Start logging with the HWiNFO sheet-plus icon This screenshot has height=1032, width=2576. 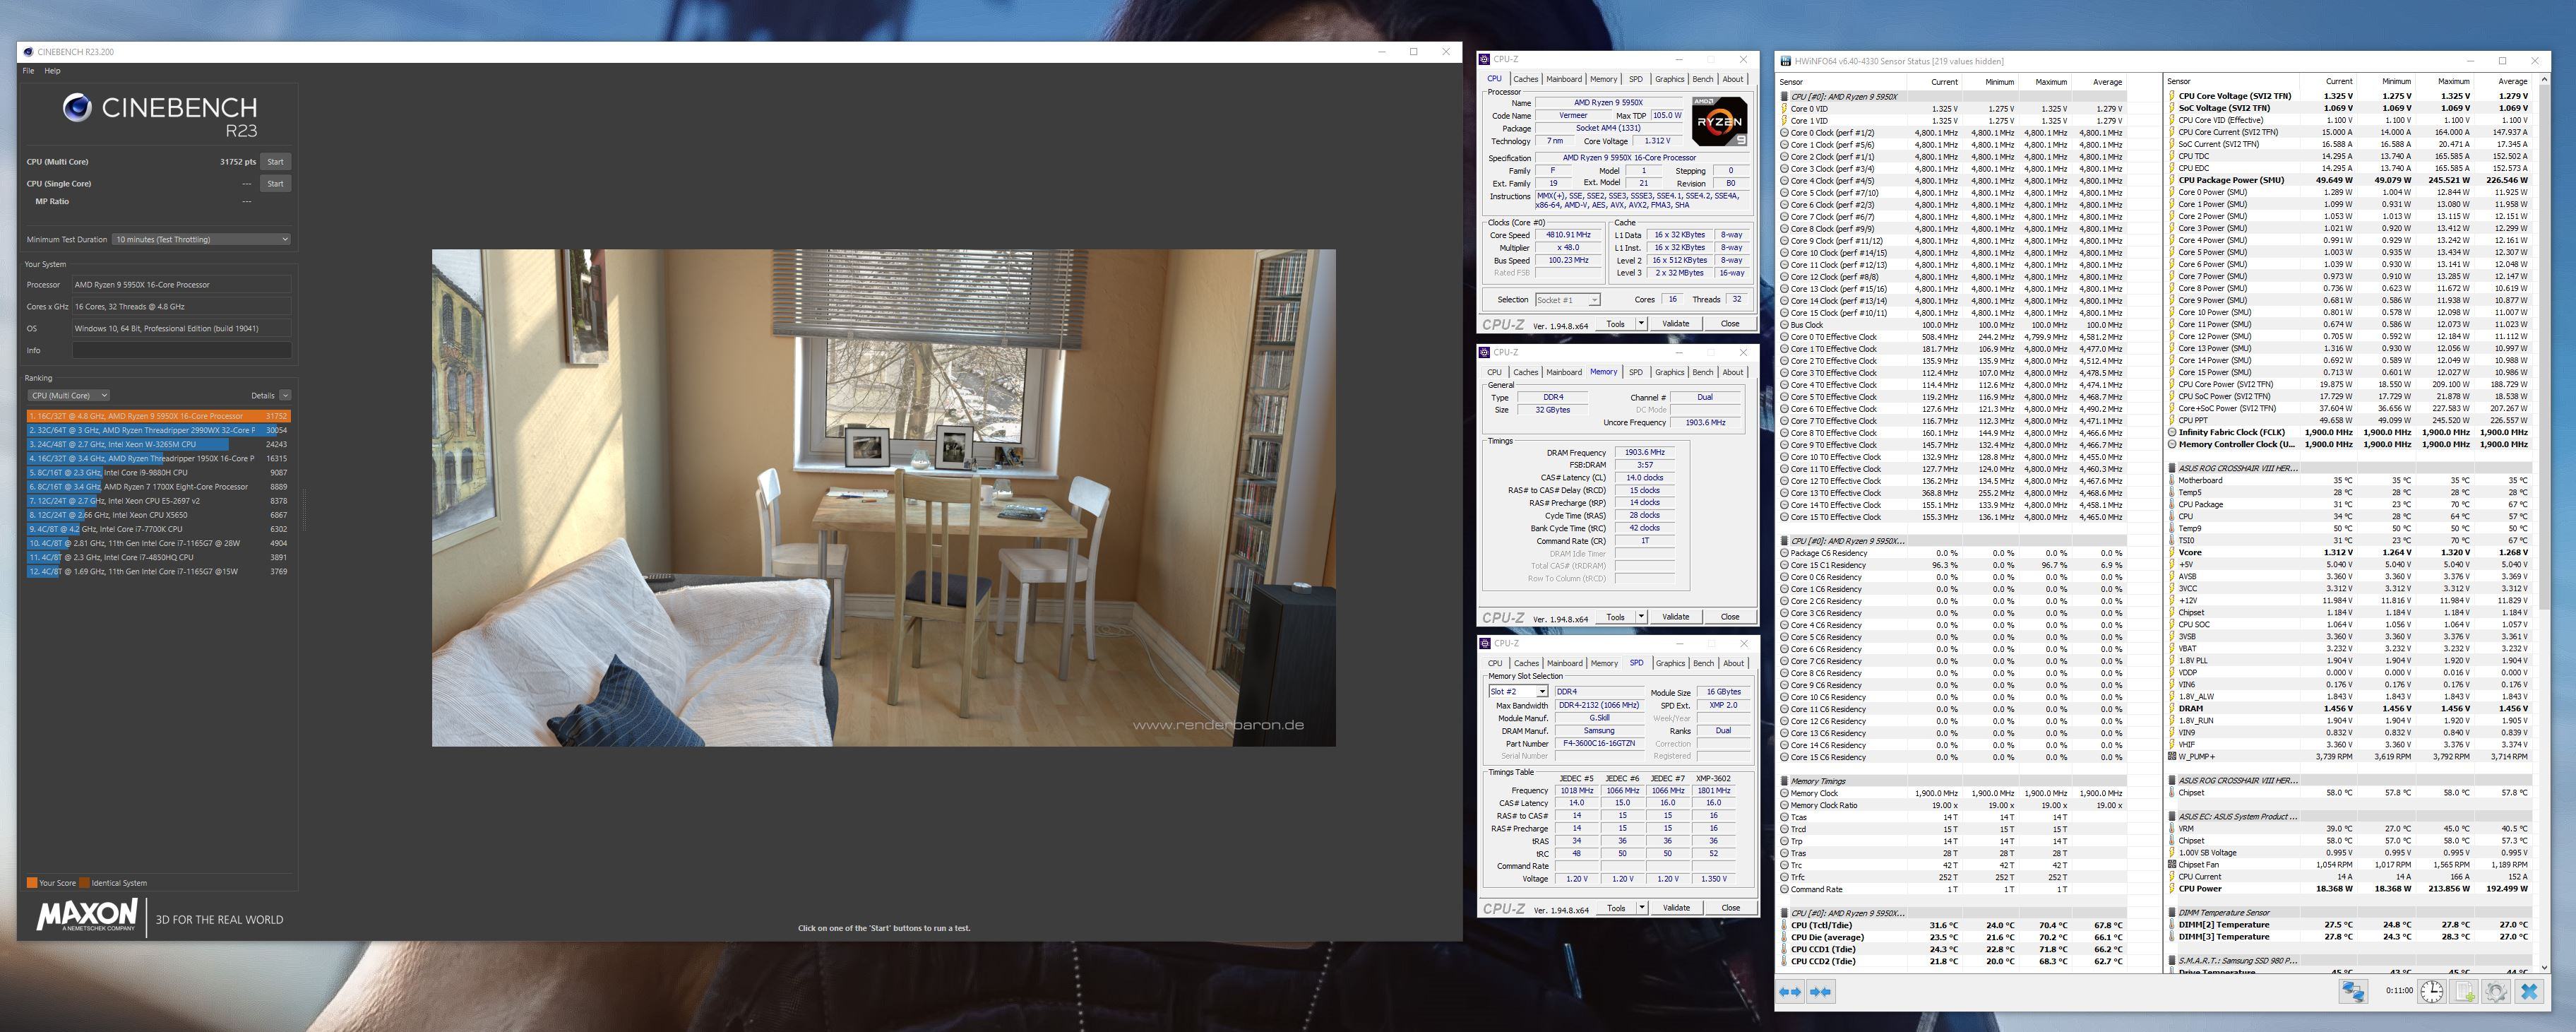(2465, 991)
